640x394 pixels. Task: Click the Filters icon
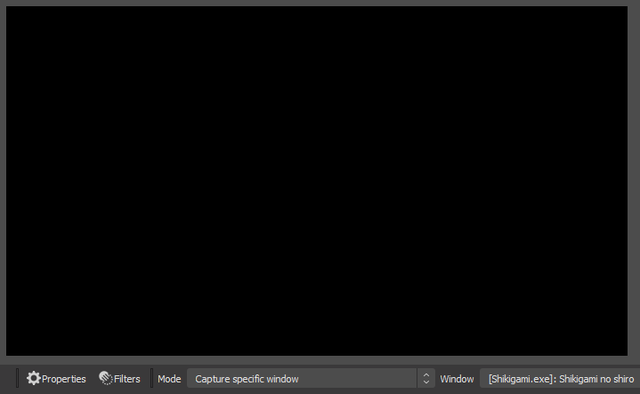point(106,378)
